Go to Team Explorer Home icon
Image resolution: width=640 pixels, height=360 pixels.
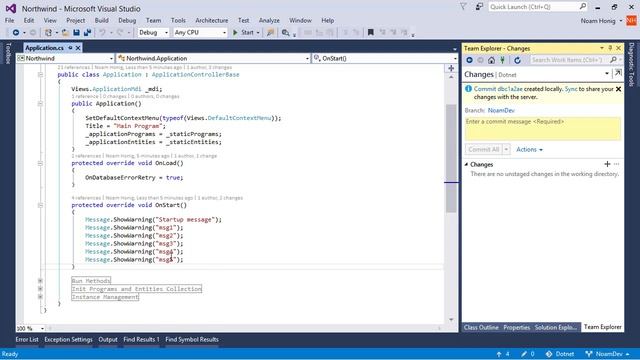click(491, 60)
